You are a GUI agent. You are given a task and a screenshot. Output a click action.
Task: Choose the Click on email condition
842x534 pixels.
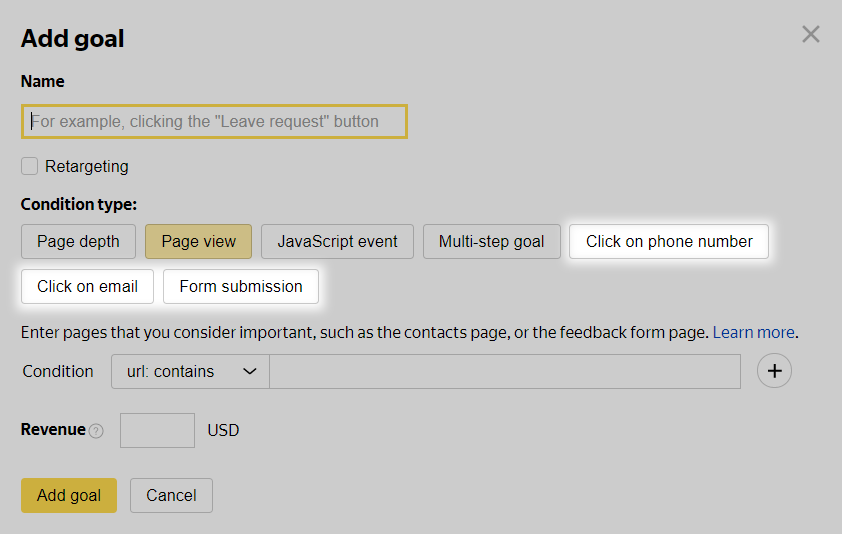coord(87,286)
